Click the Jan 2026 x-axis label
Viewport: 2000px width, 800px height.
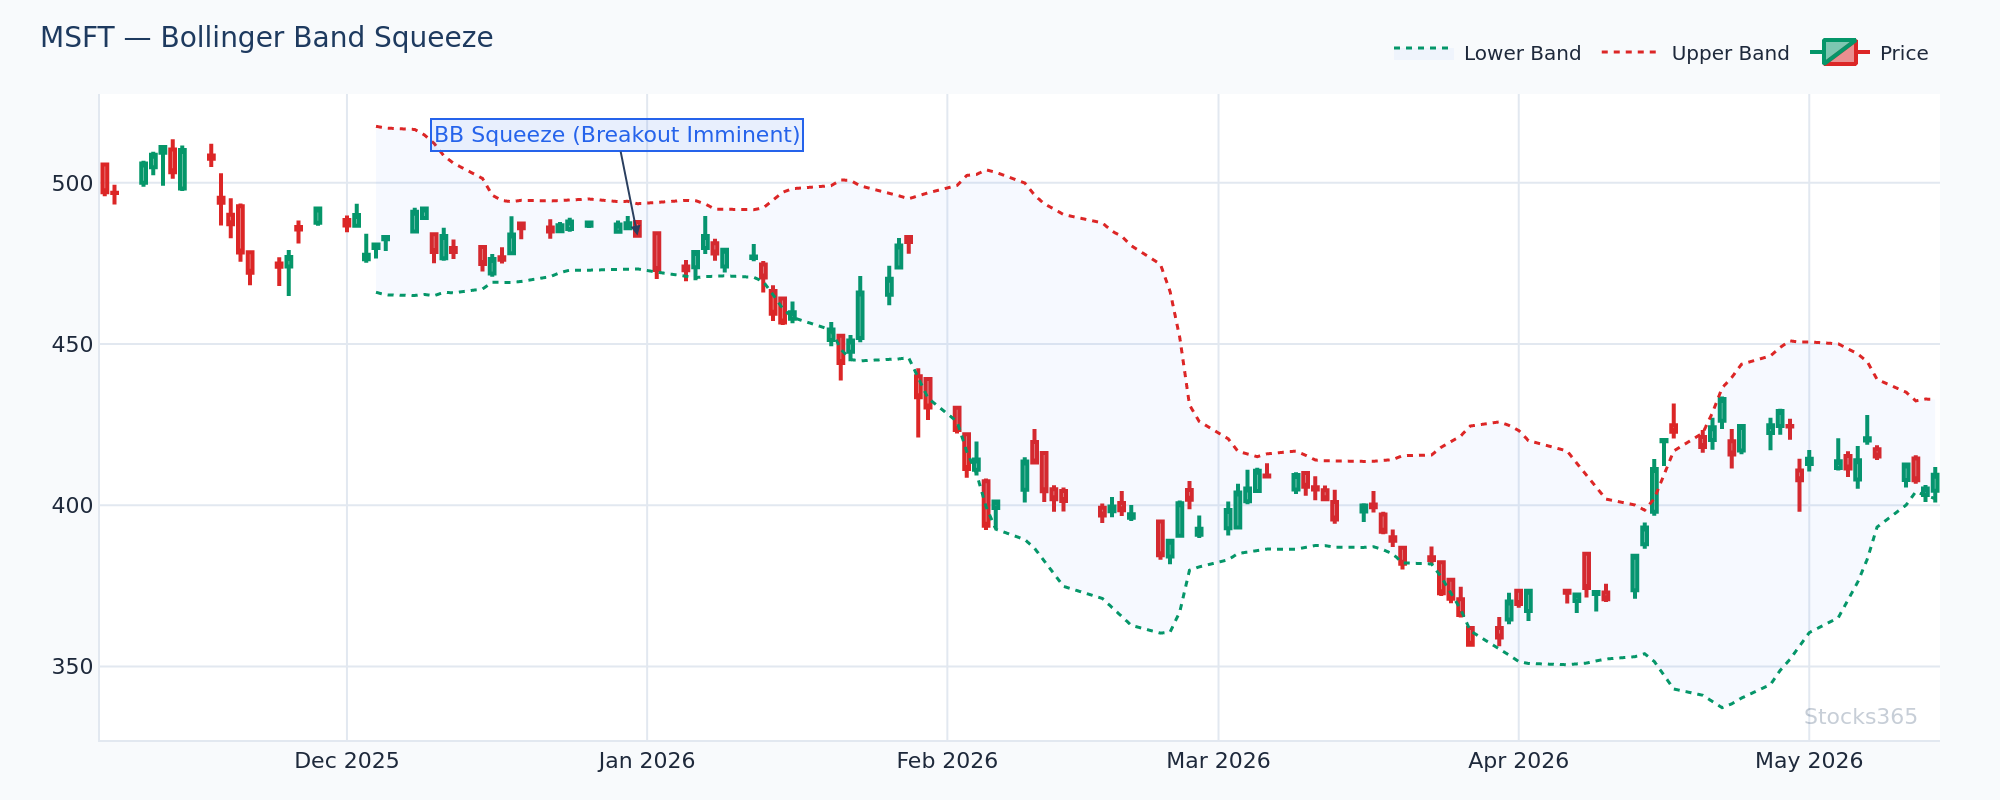(647, 761)
